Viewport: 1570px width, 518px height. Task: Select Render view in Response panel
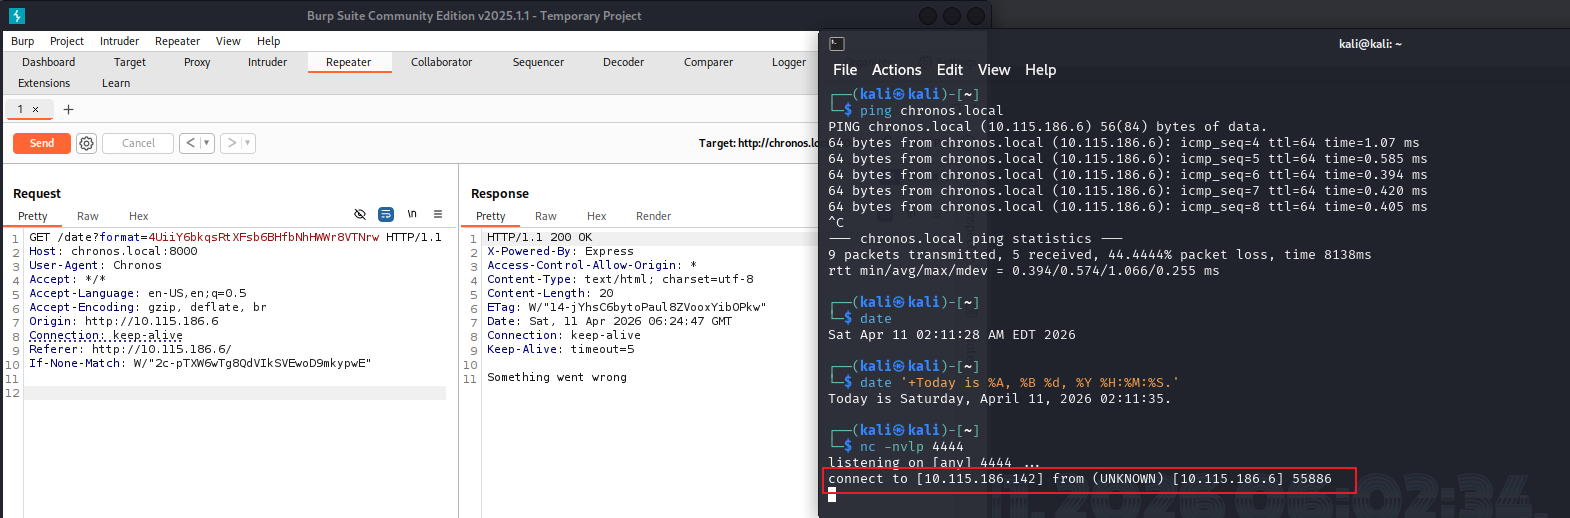click(x=653, y=216)
